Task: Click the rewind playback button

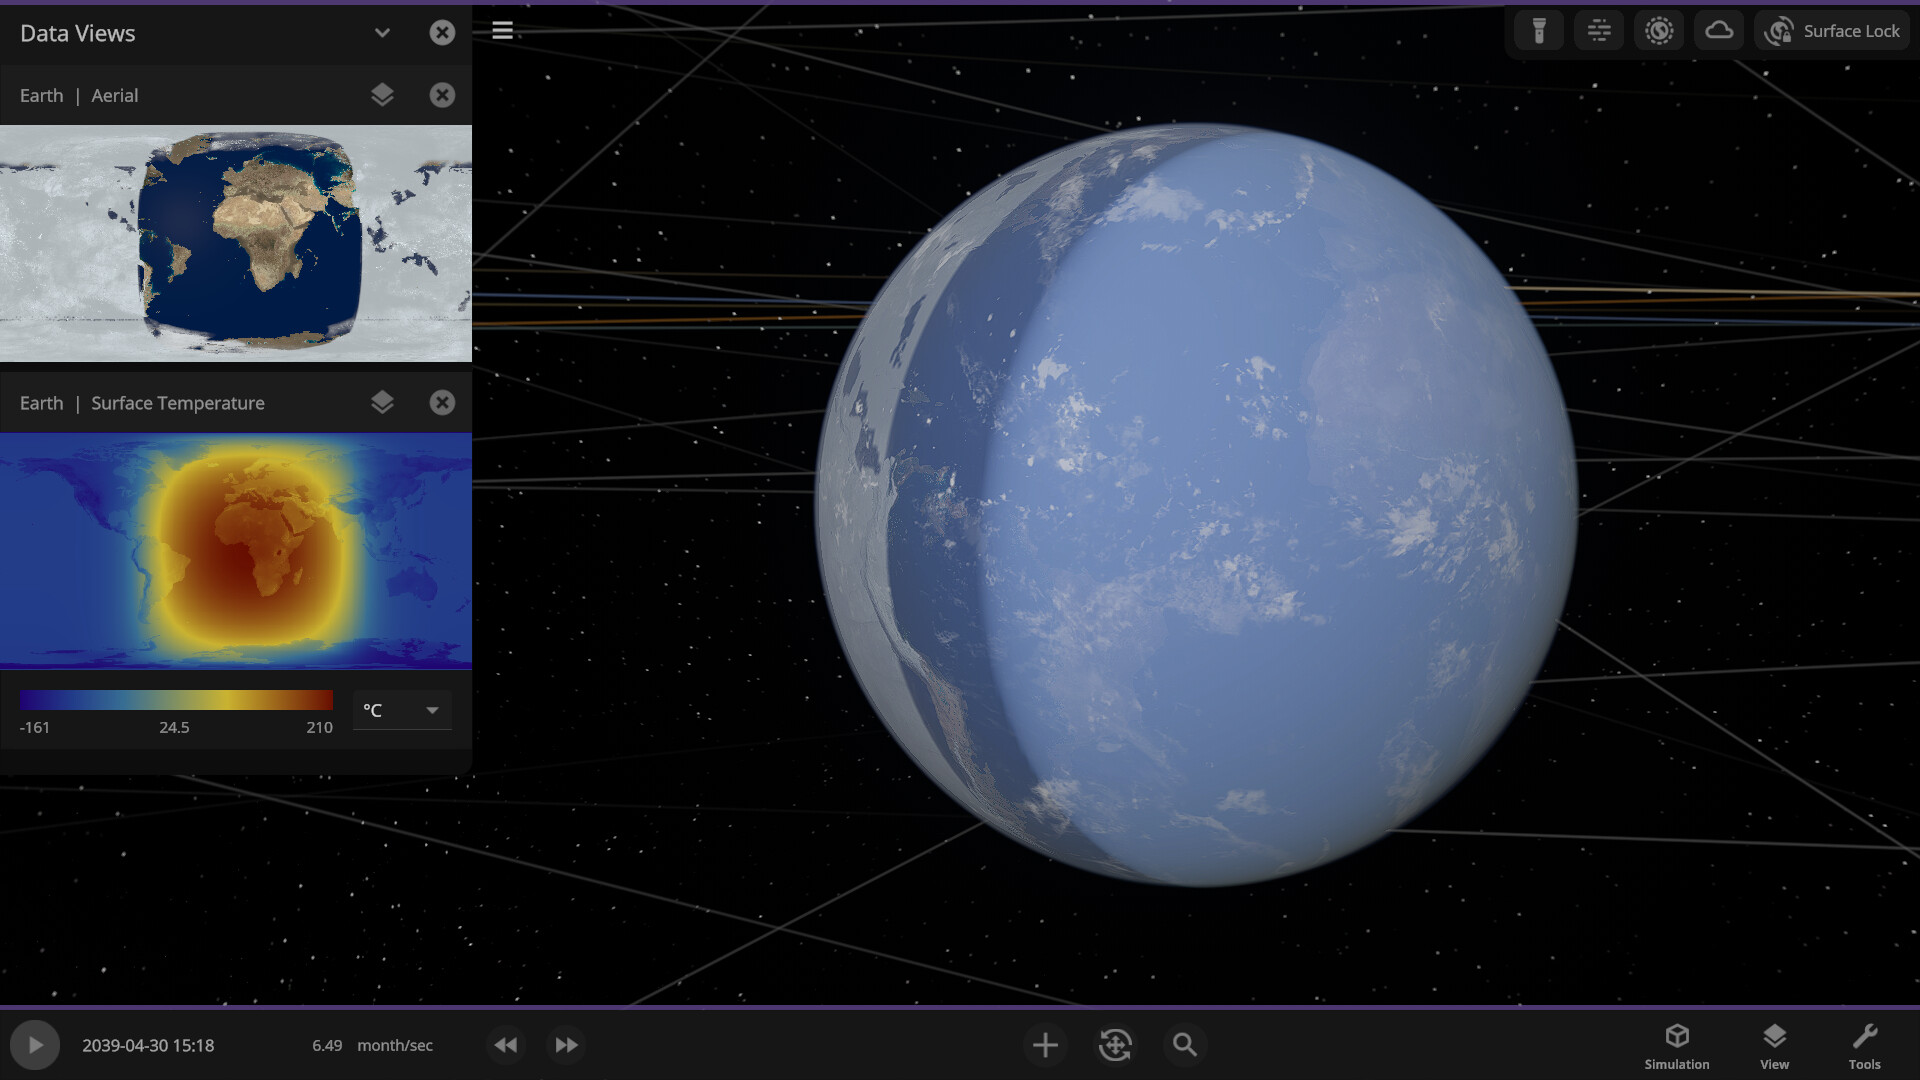Action: [x=506, y=1043]
